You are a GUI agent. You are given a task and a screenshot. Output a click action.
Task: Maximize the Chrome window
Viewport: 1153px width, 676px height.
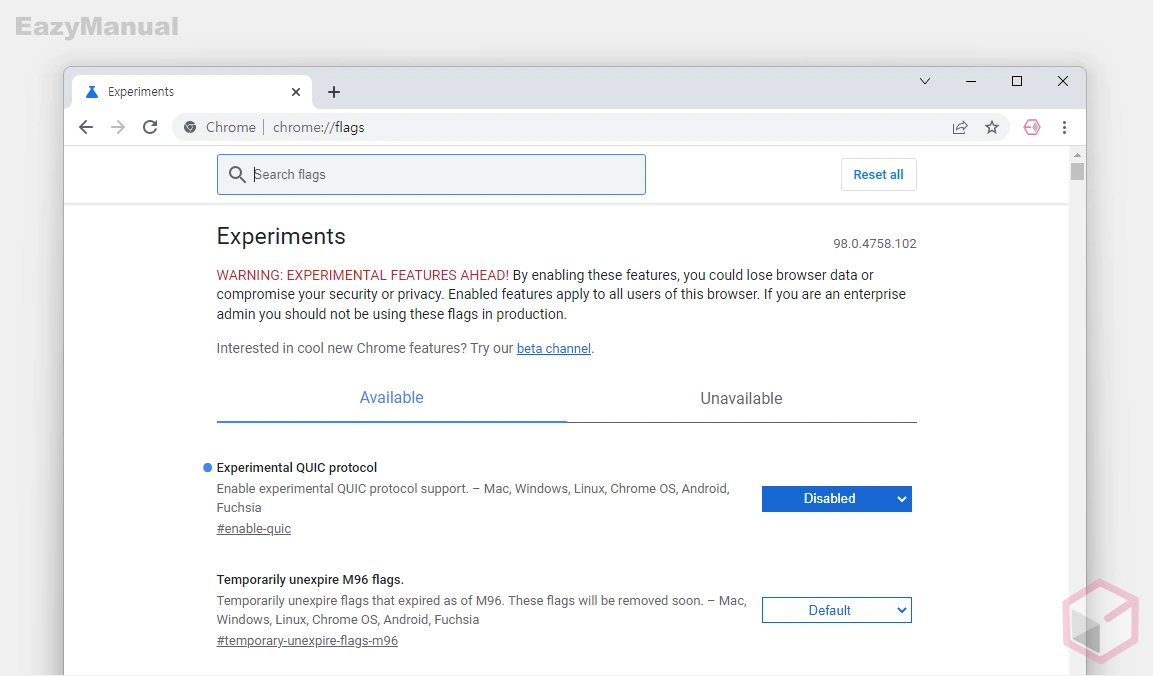pyautogui.click(x=1017, y=81)
